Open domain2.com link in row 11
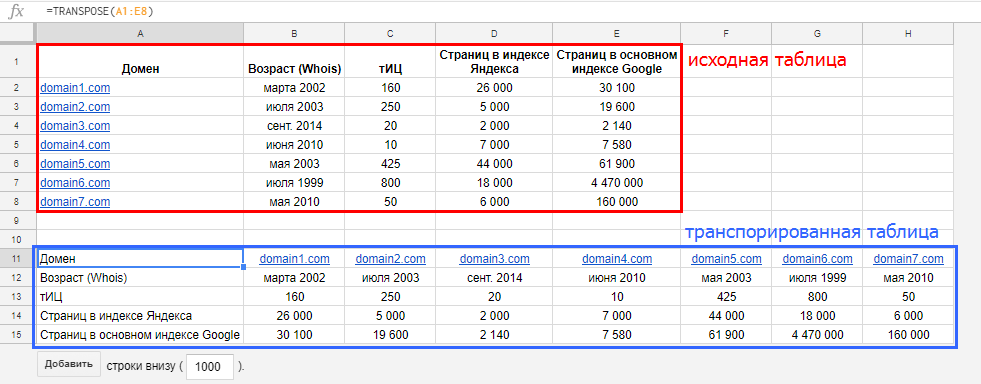The width and height of the screenshot is (981, 384). [390, 259]
